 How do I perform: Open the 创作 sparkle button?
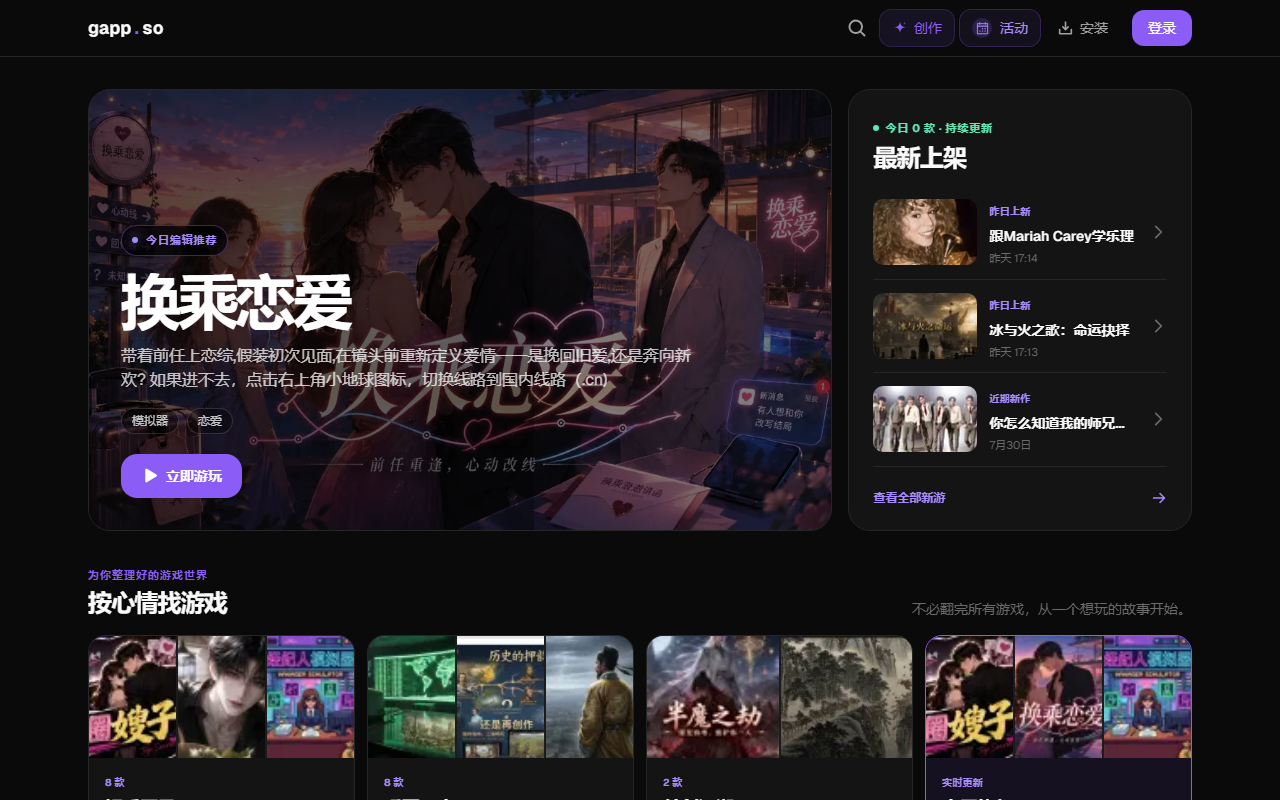917,28
